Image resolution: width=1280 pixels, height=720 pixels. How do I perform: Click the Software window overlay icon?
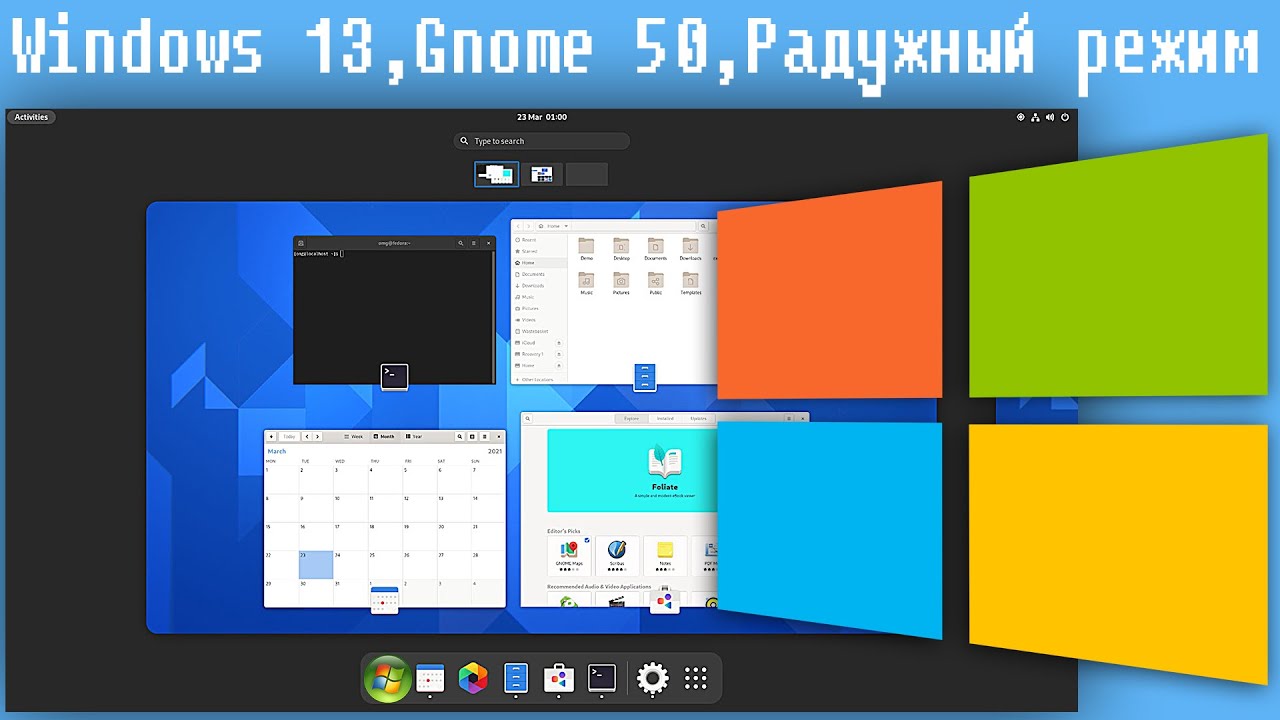[x=664, y=599]
